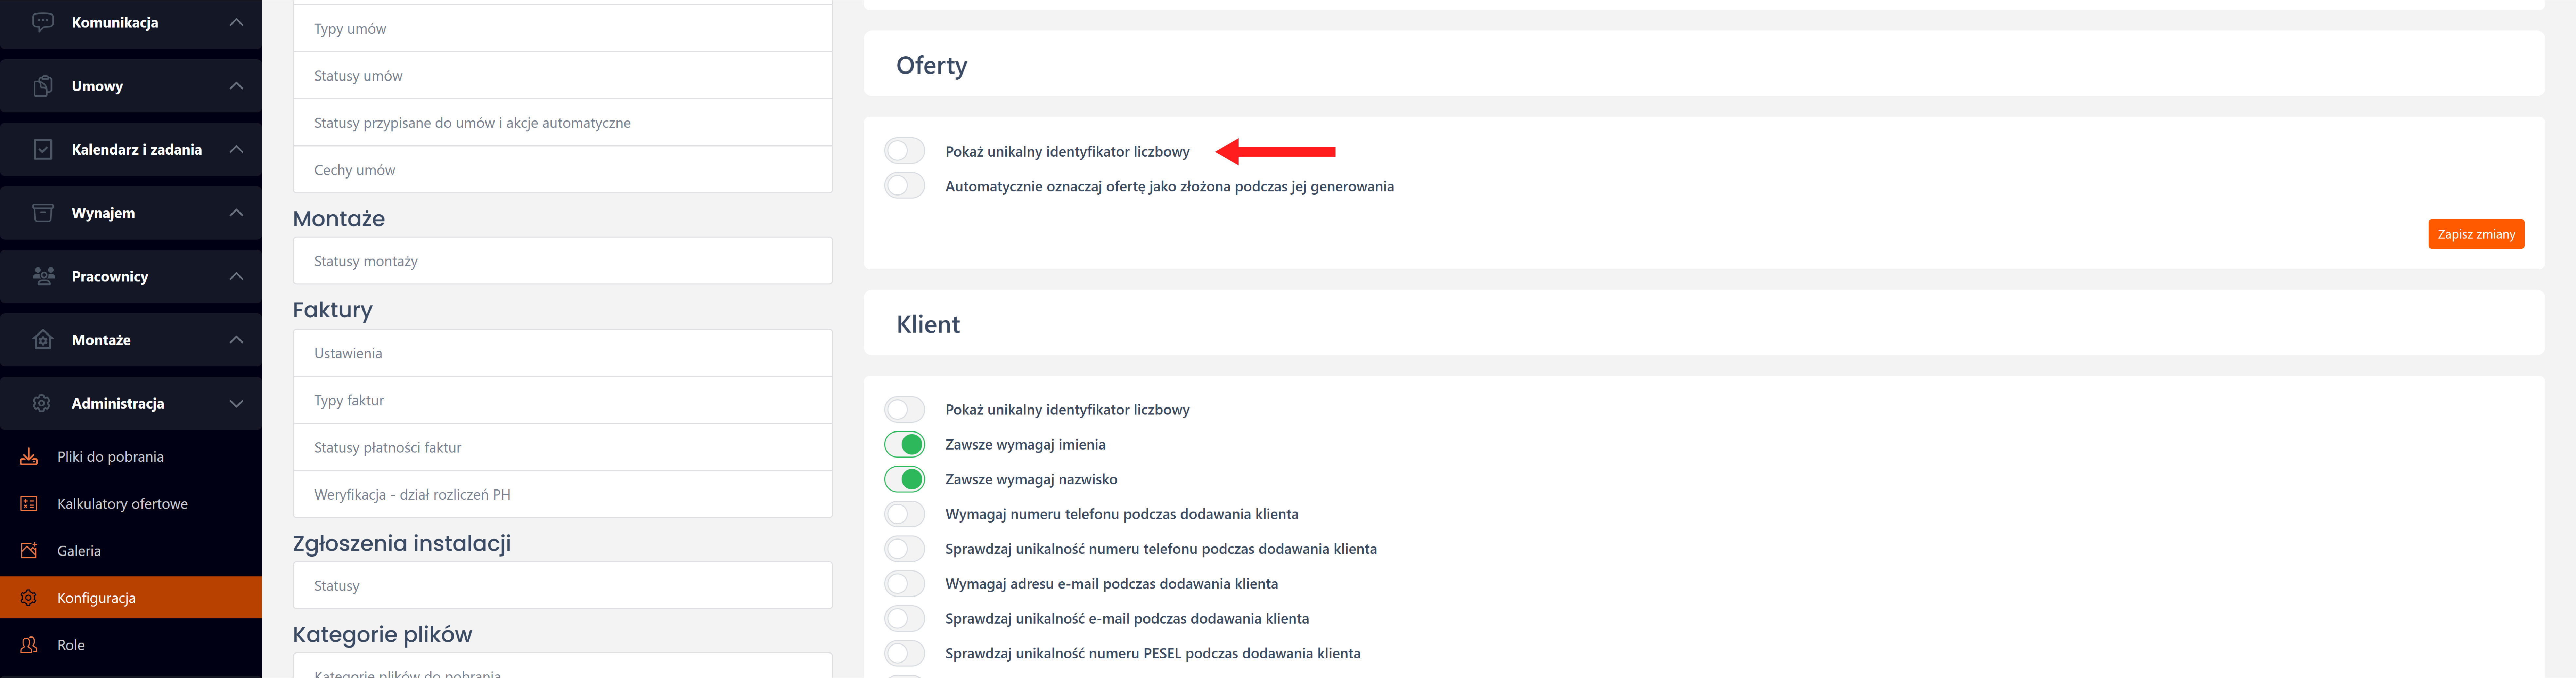Disable the Zawsze wymagaj imienia switch
Viewport: 2576px width, 678px height.
pos(904,444)
